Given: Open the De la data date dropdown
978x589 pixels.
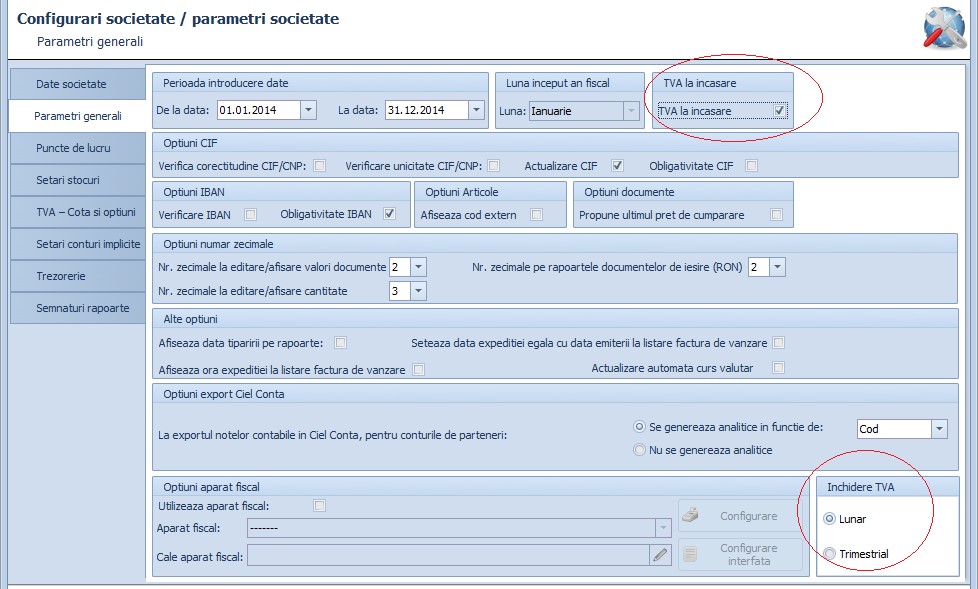Looking at the screenshot, I should (x=308, y=110).
